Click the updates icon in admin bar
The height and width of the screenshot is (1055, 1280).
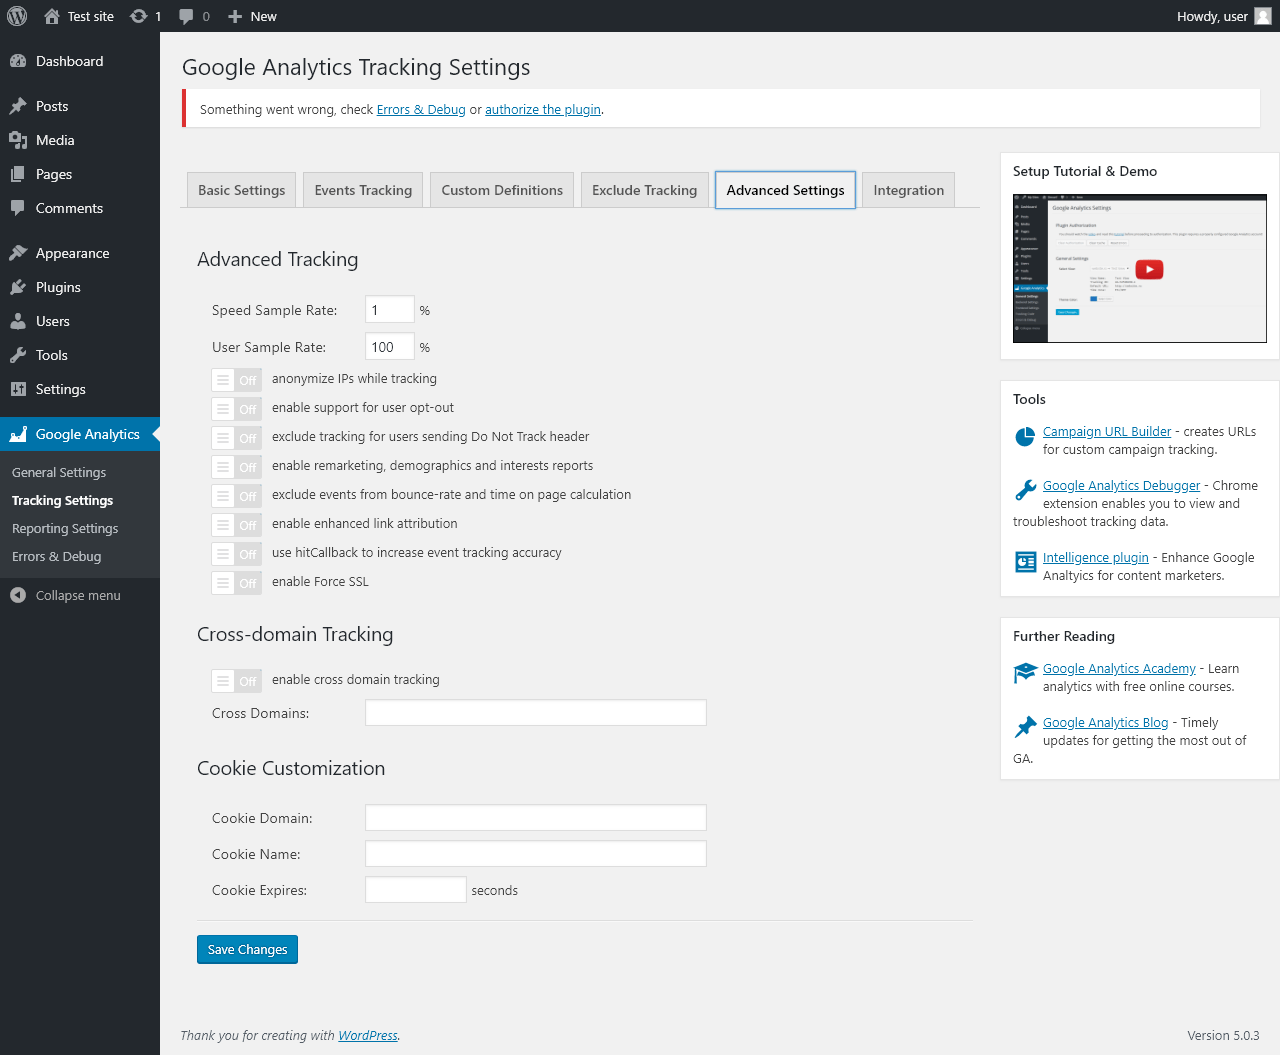pos(139,16)
